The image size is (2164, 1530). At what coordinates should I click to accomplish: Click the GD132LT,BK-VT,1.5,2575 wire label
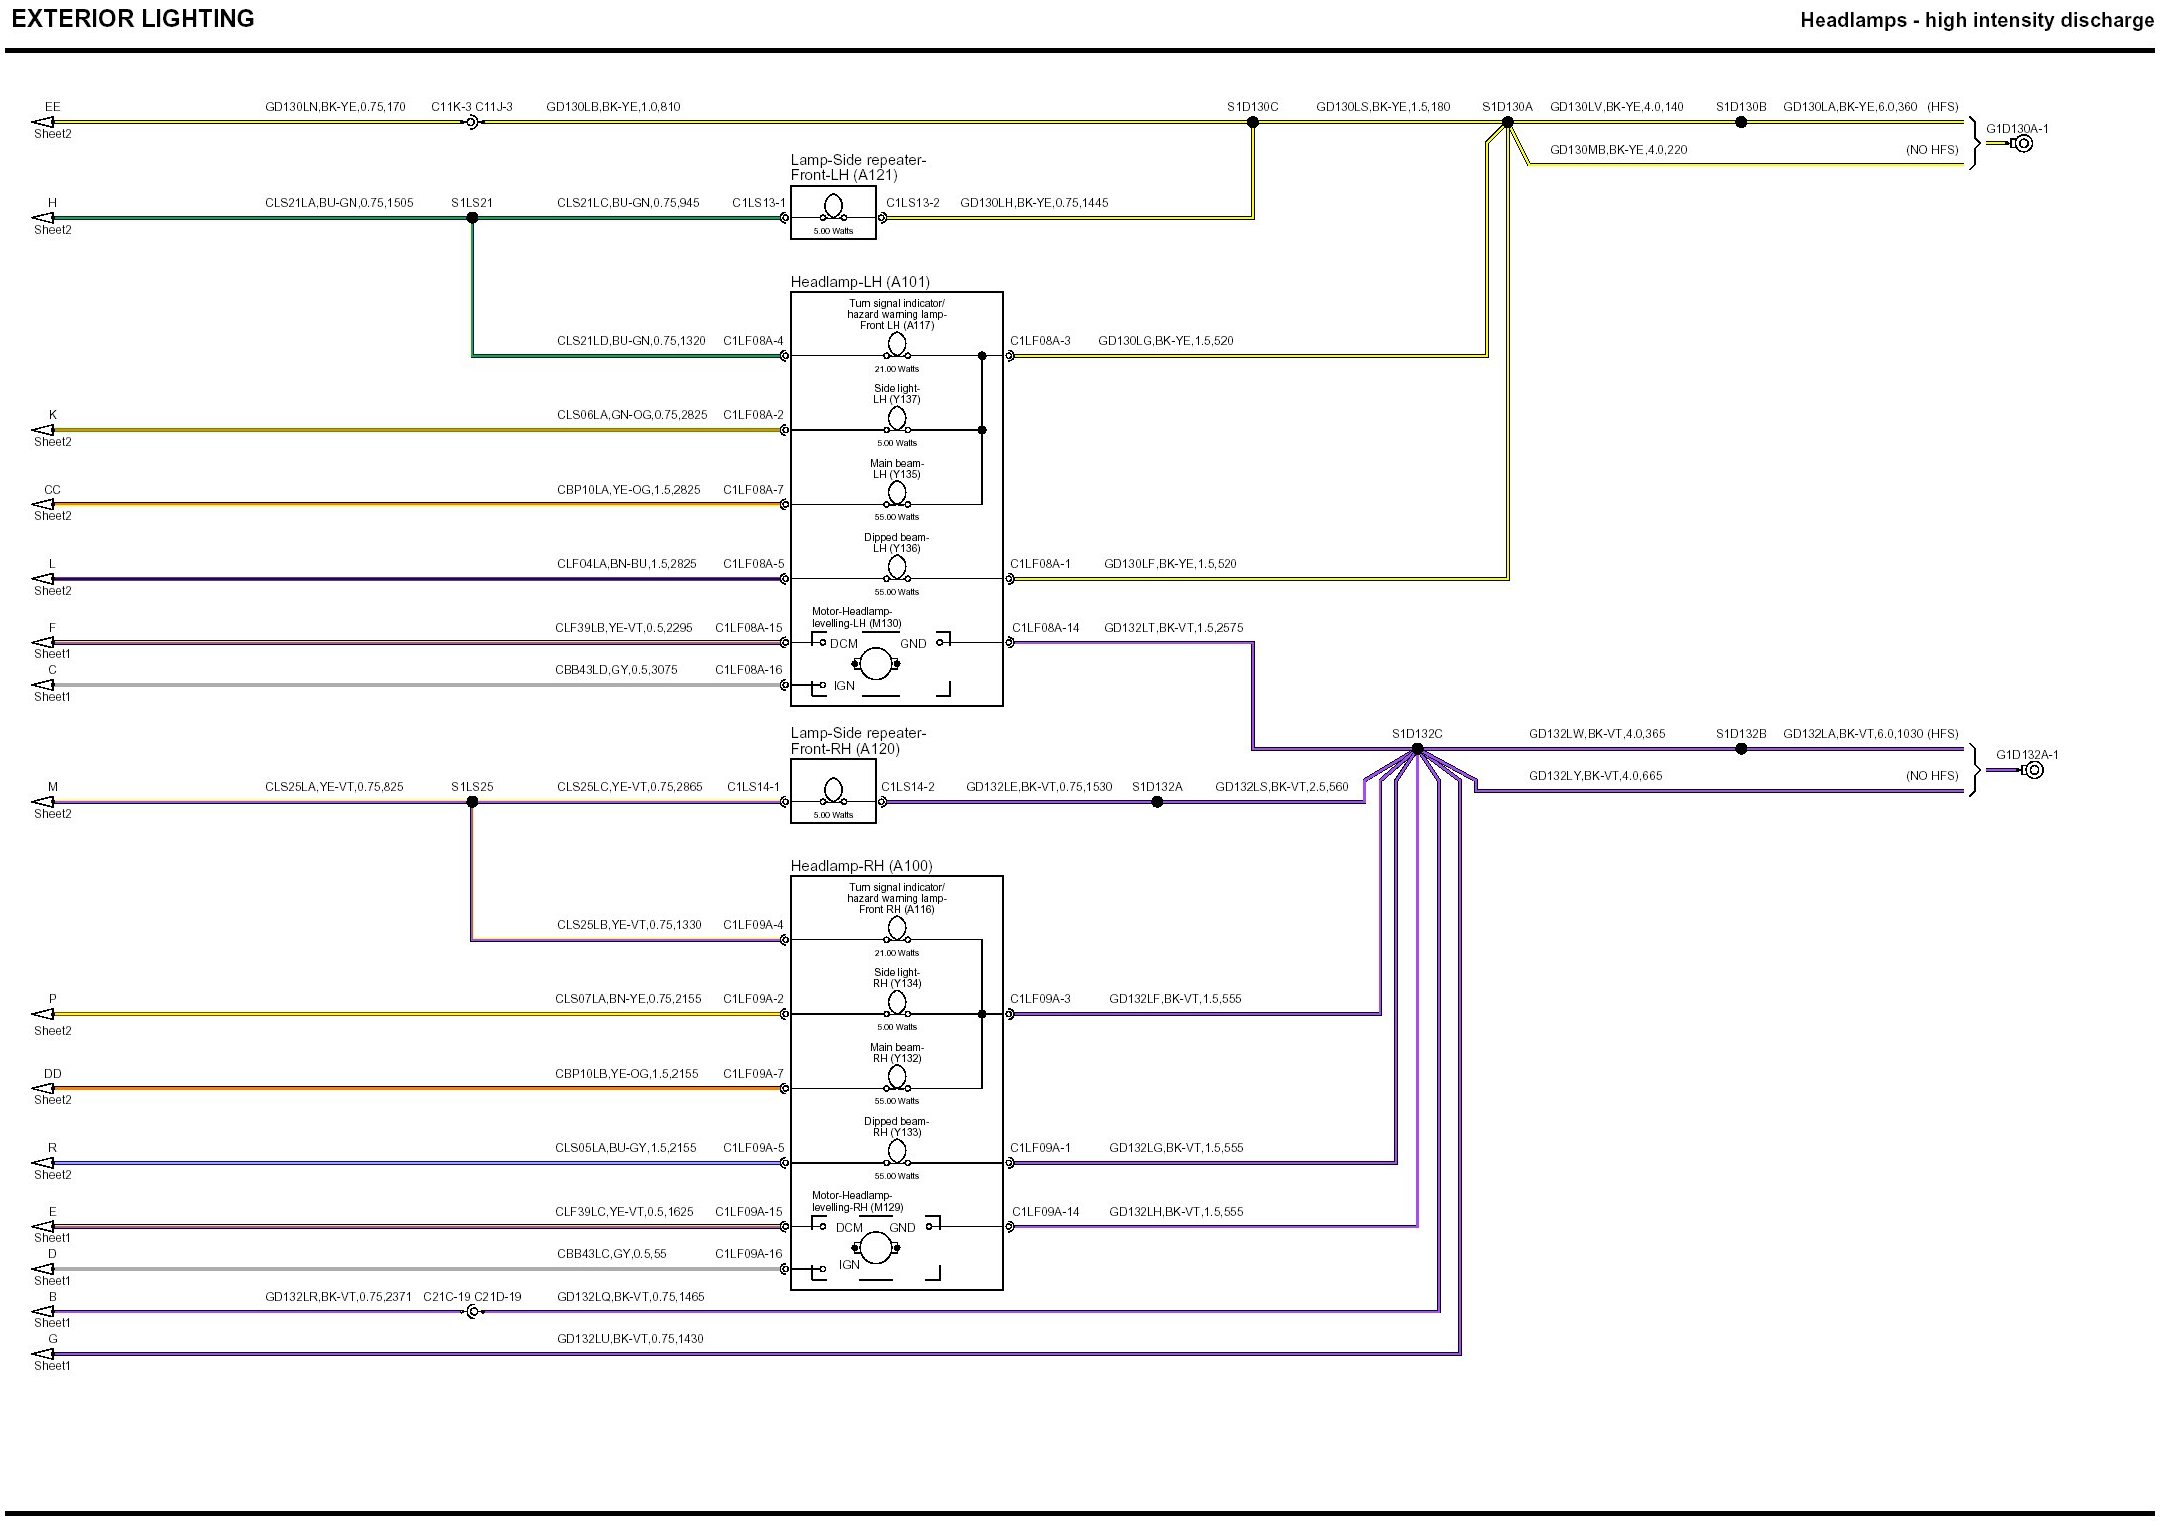[x=1173, y=628]
